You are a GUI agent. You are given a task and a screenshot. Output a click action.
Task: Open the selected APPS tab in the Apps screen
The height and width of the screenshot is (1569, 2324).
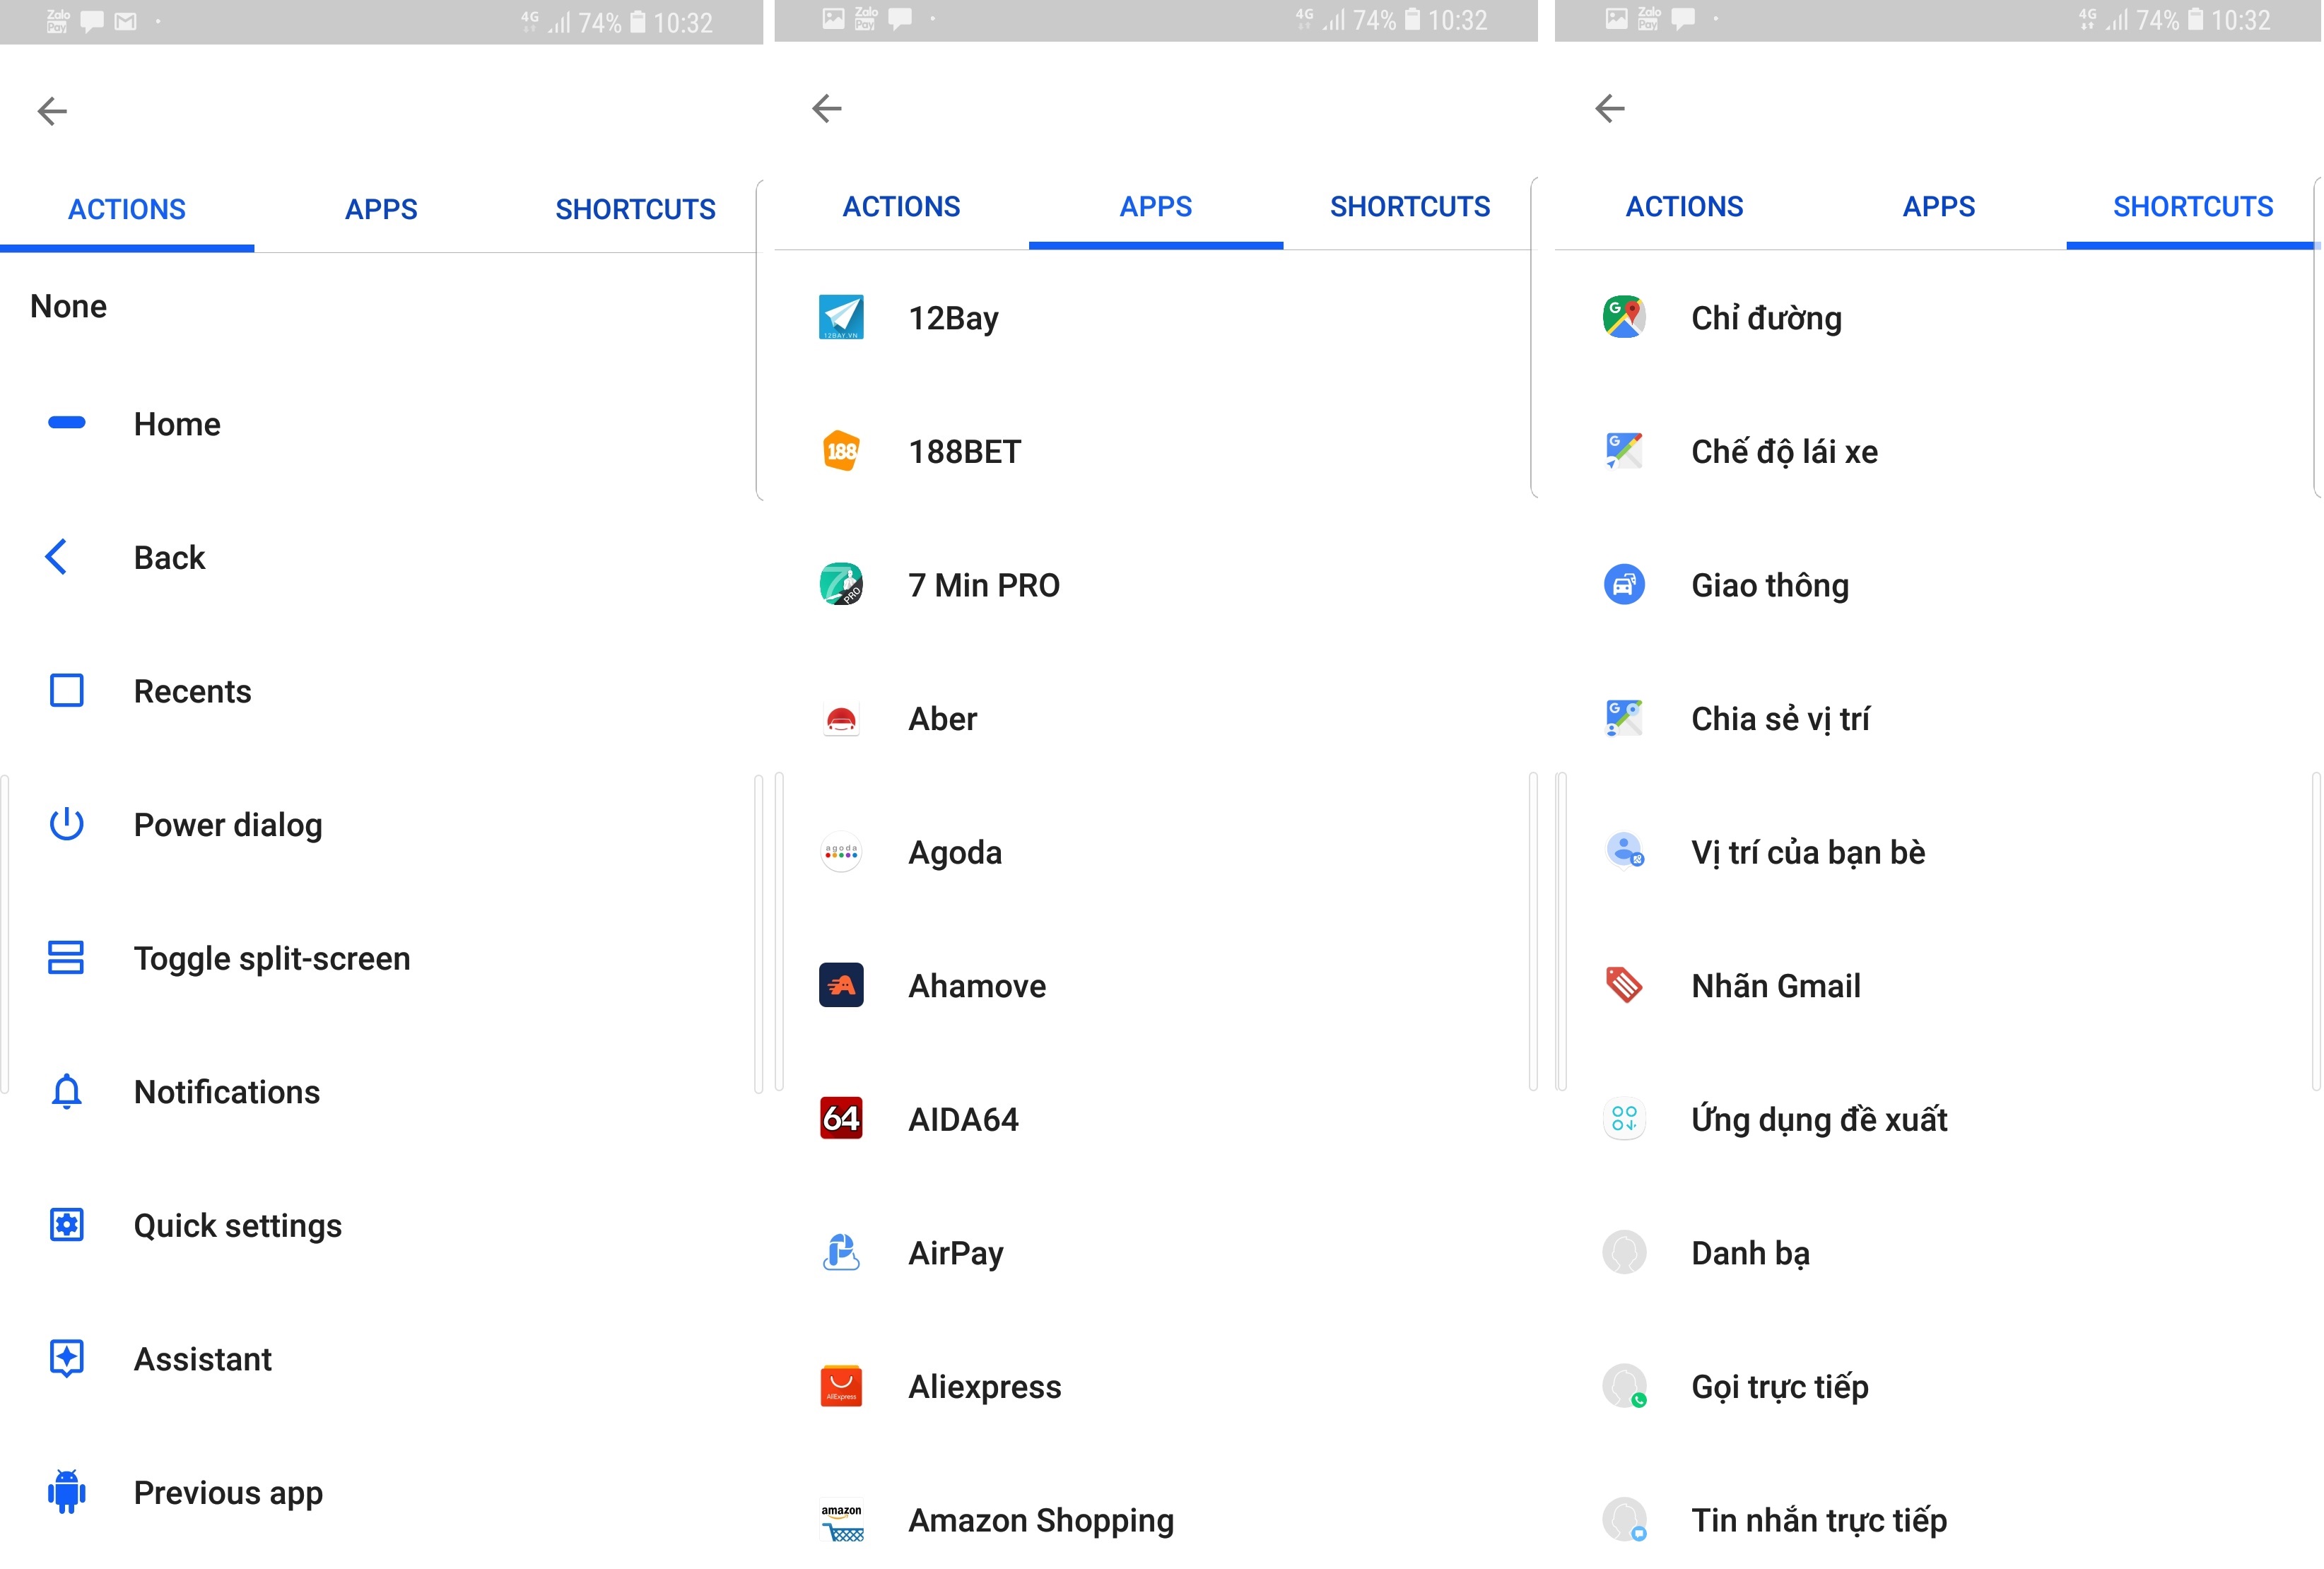click(x=1156, y=206)
